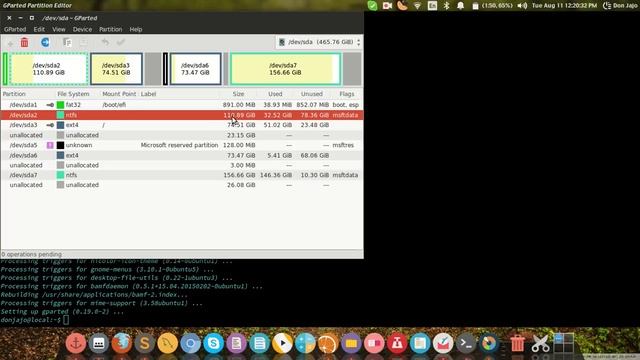
Task: Open the View menu
Action: click(x=59, y=29)
